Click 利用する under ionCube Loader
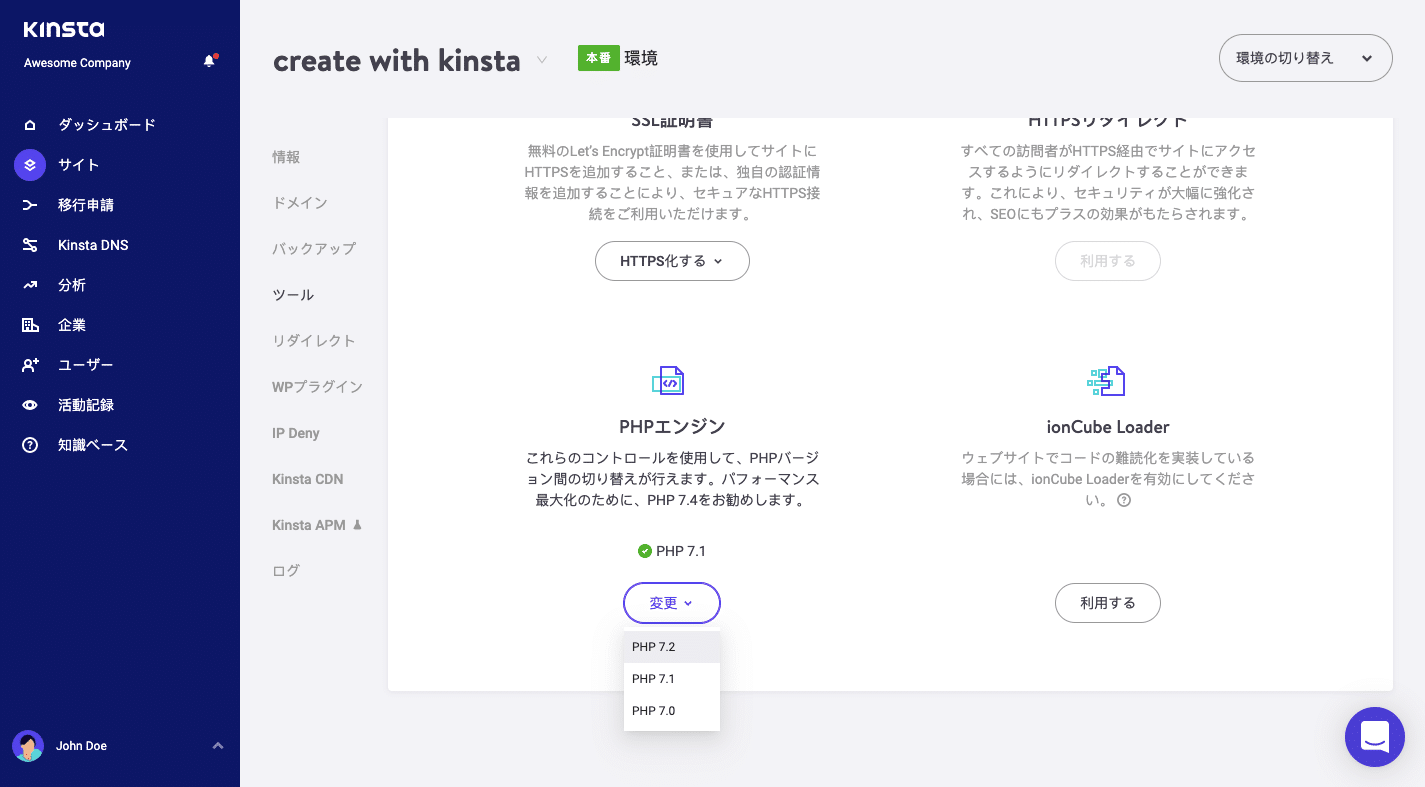Viewport: 1425px width, 787px height. pos(1107,603)
